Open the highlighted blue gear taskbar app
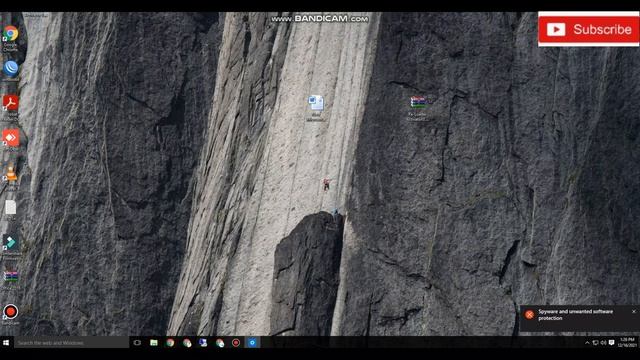This screenshot has height=360, width=640. pos(252,342)
